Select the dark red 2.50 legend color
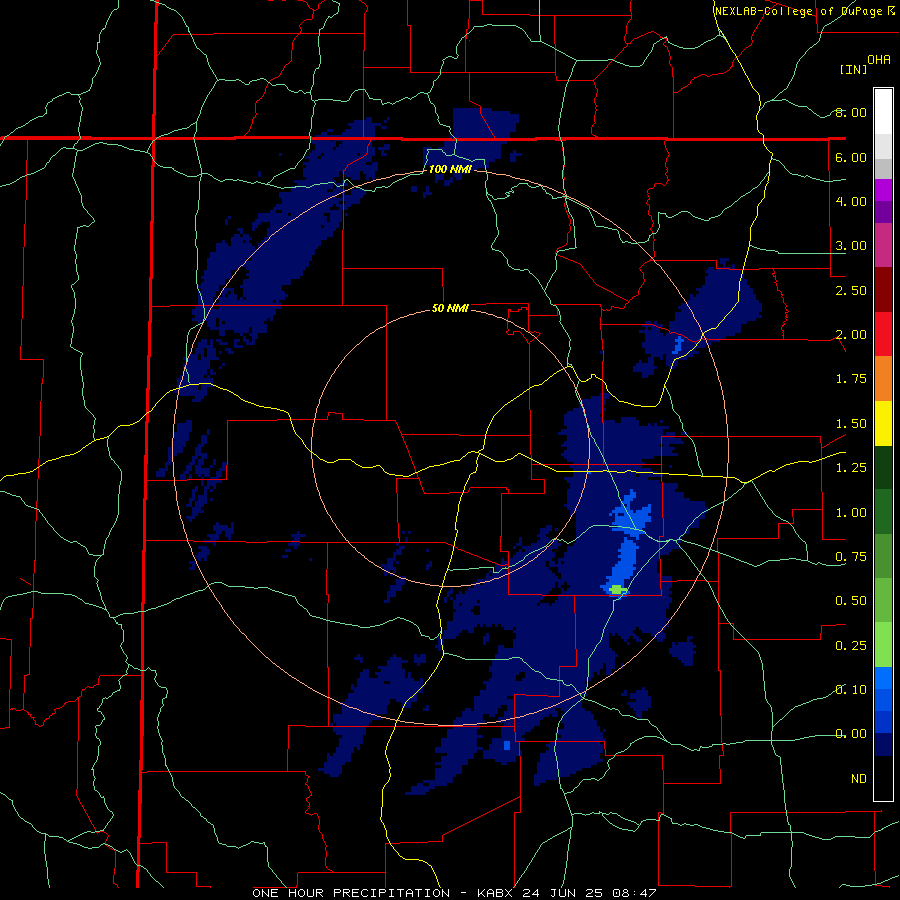 click(883, 289)
